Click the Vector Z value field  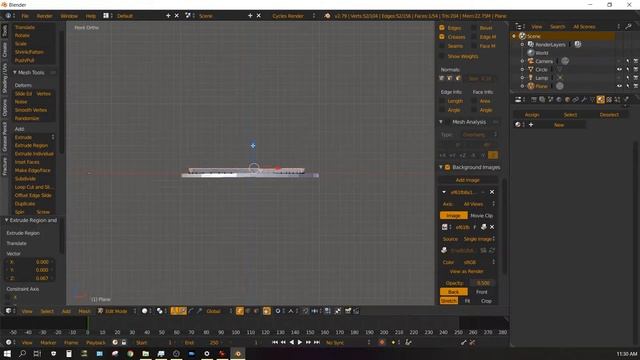tap(29, 278)
